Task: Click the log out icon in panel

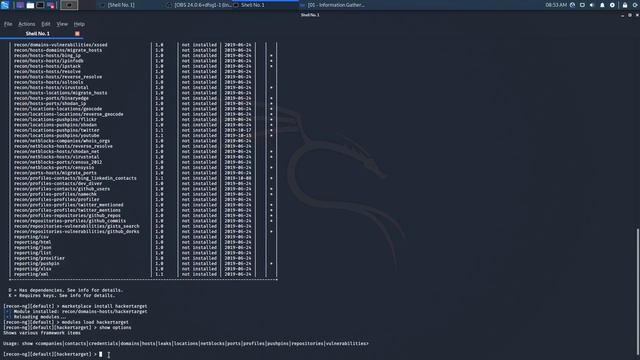Action: pos(636,5)
